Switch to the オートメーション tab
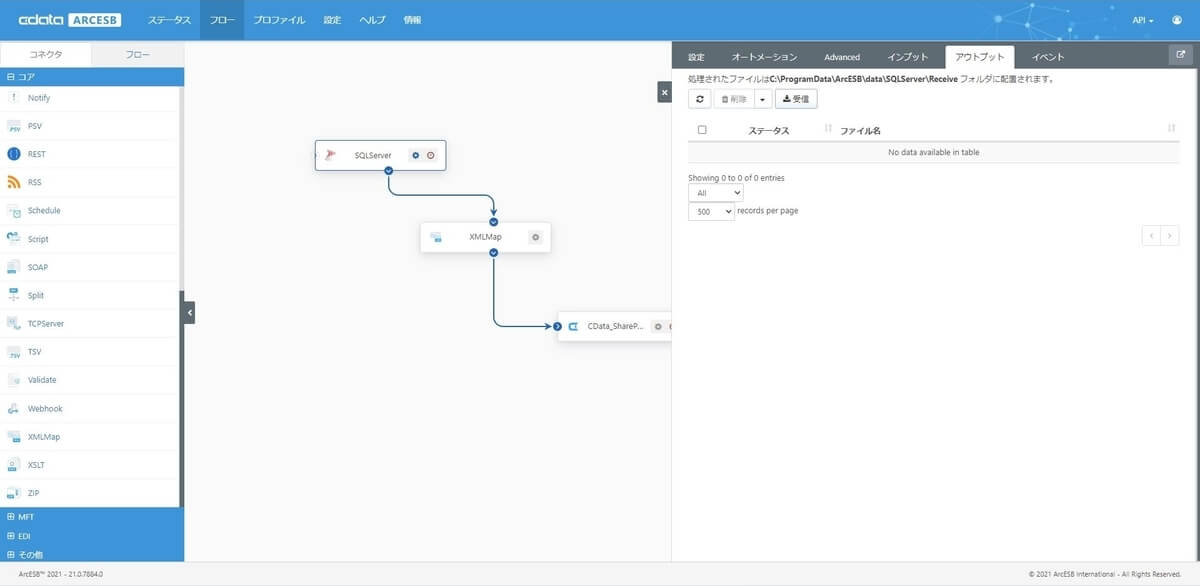 coord(764,57)
